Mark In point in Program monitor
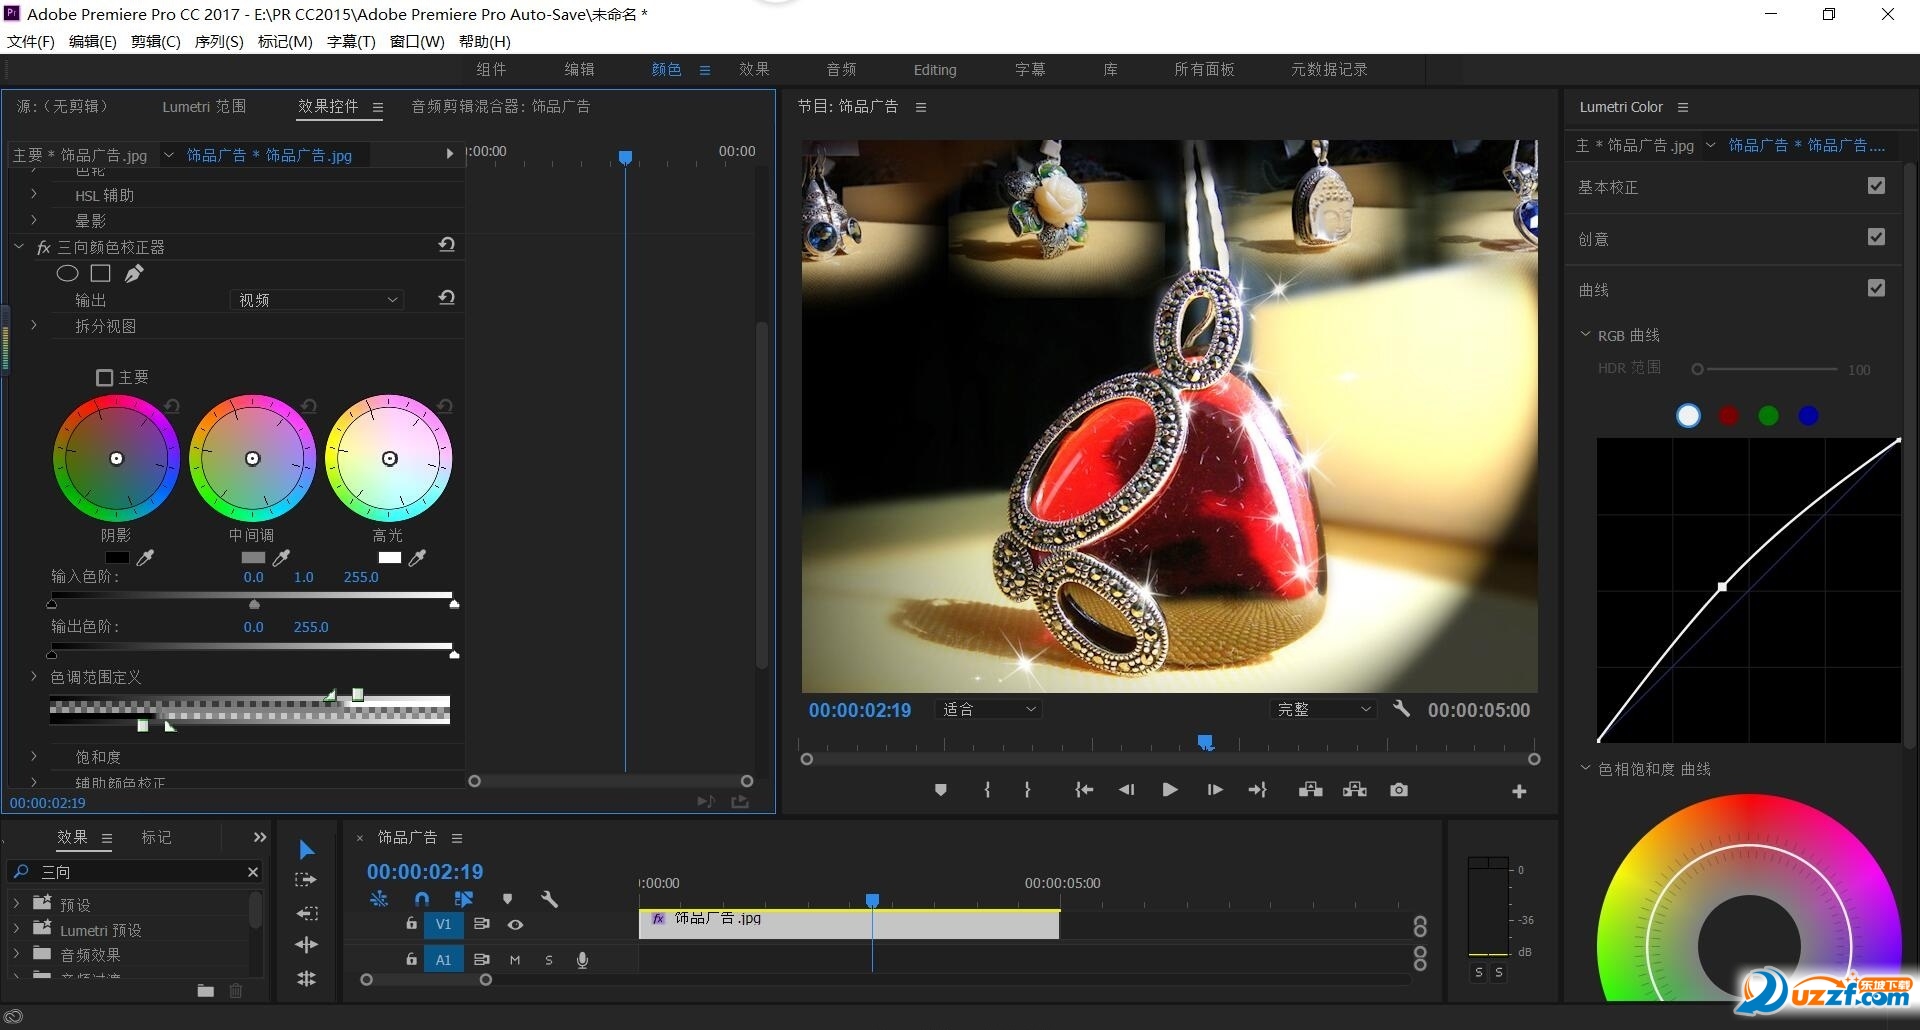Screen dimensions: 1920x1030 [987, 790]
